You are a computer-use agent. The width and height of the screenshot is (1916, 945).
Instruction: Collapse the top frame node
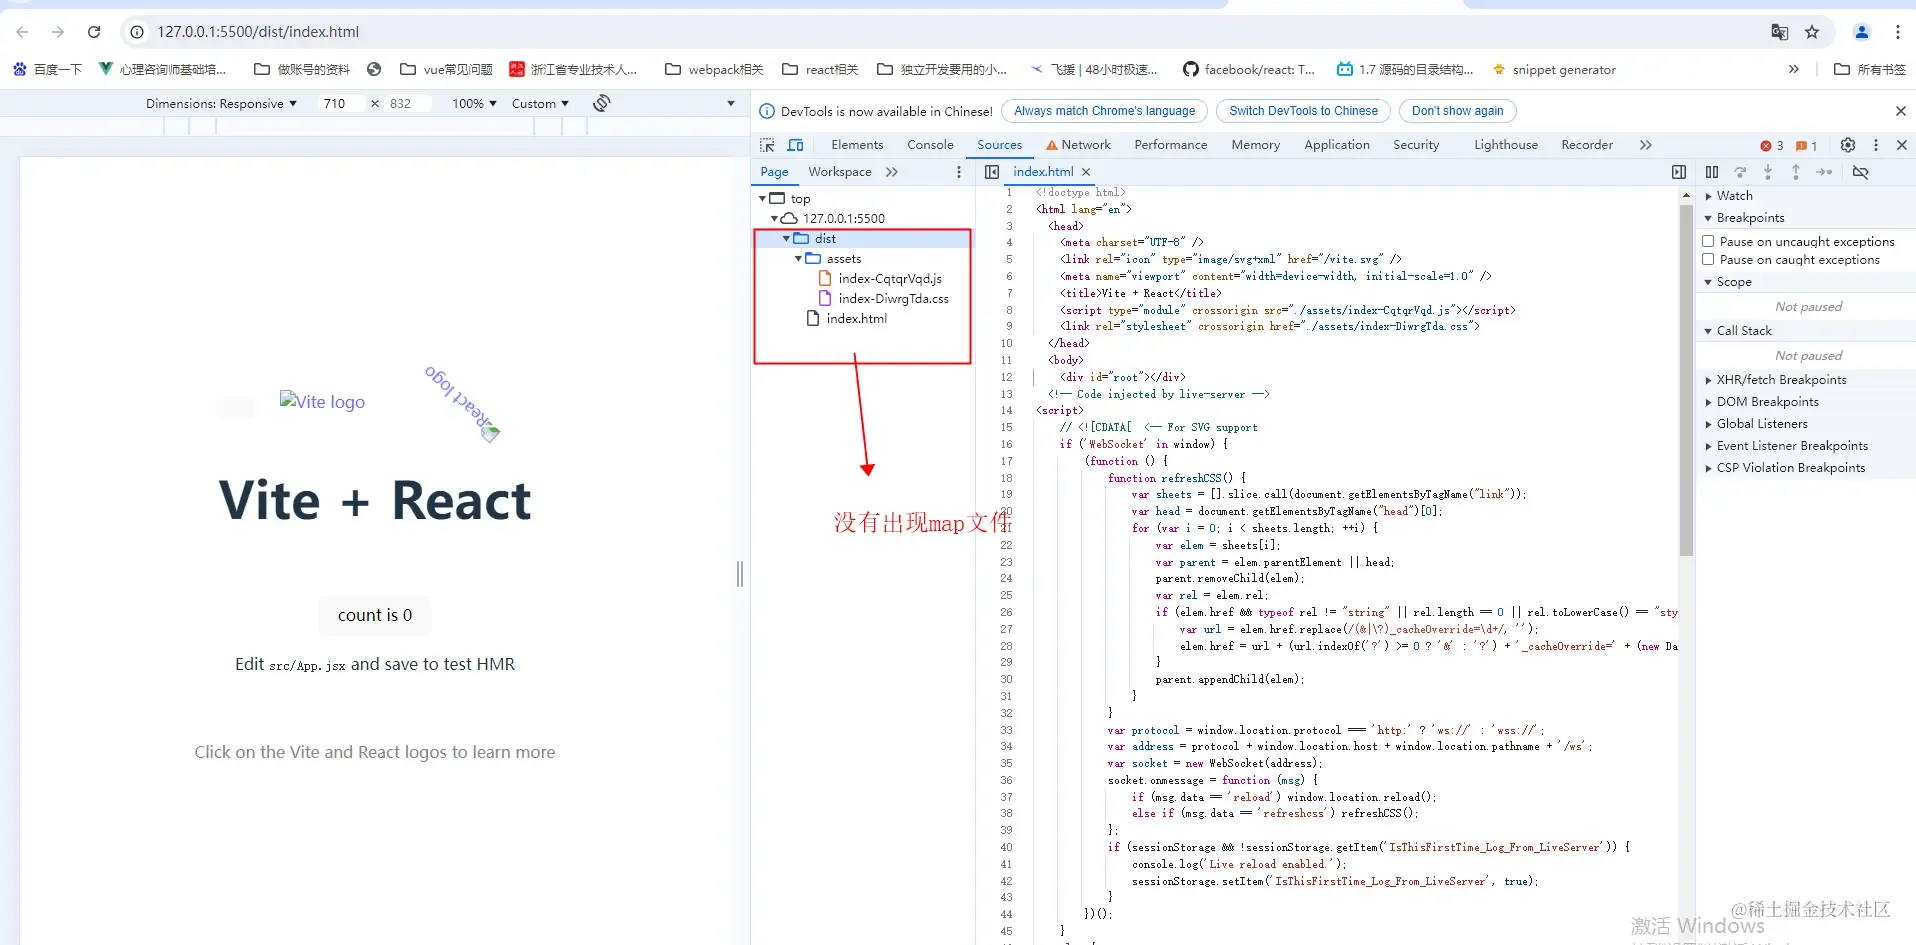762,198
